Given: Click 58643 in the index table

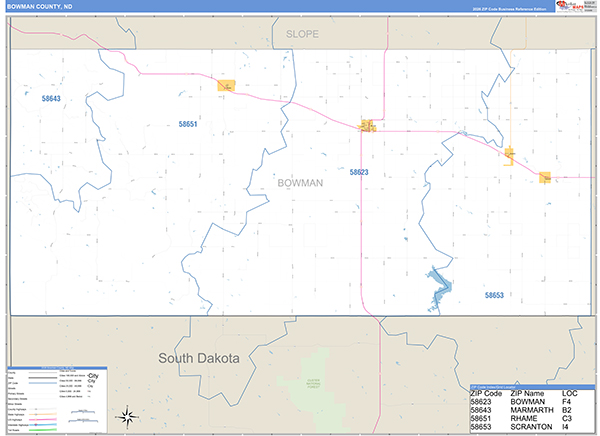Looking at the screenshot, I should point(481,410).
